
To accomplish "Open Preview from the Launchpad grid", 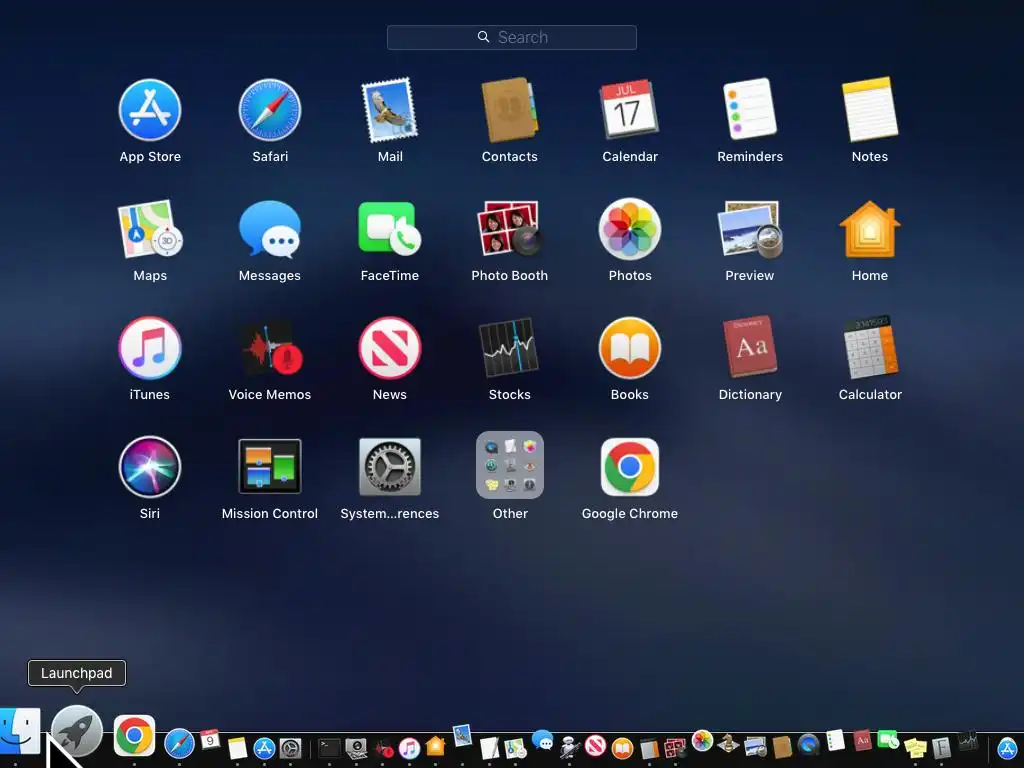I will point(750,229).
